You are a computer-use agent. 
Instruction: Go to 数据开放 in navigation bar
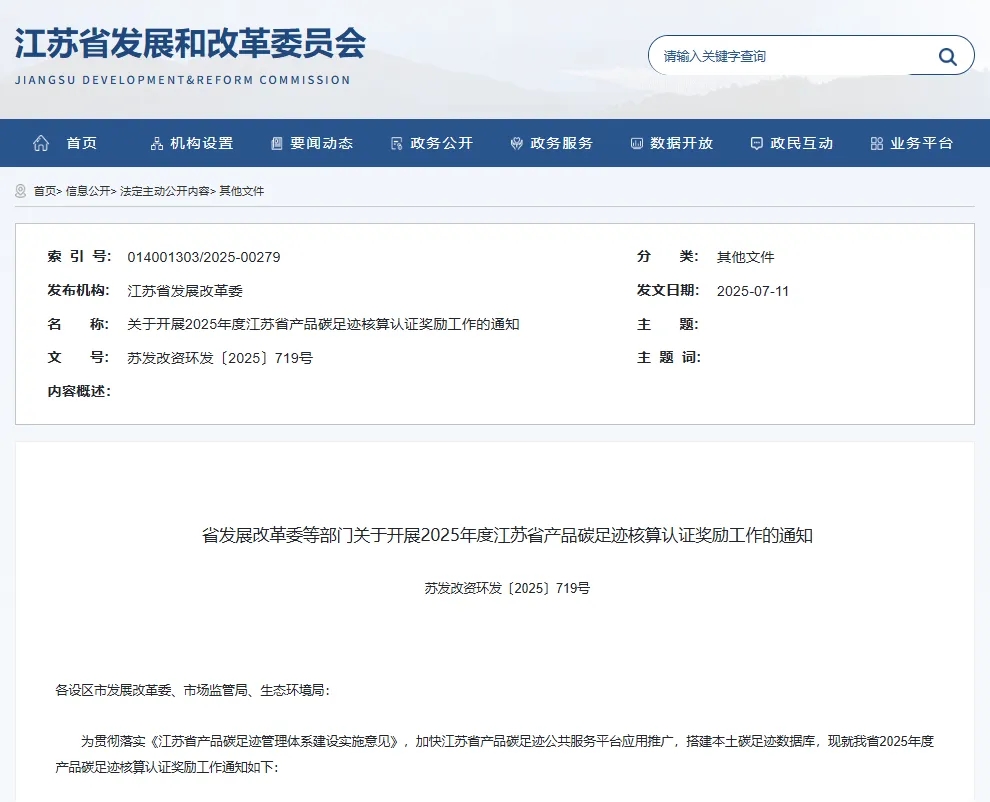click(x=681, y=143)
